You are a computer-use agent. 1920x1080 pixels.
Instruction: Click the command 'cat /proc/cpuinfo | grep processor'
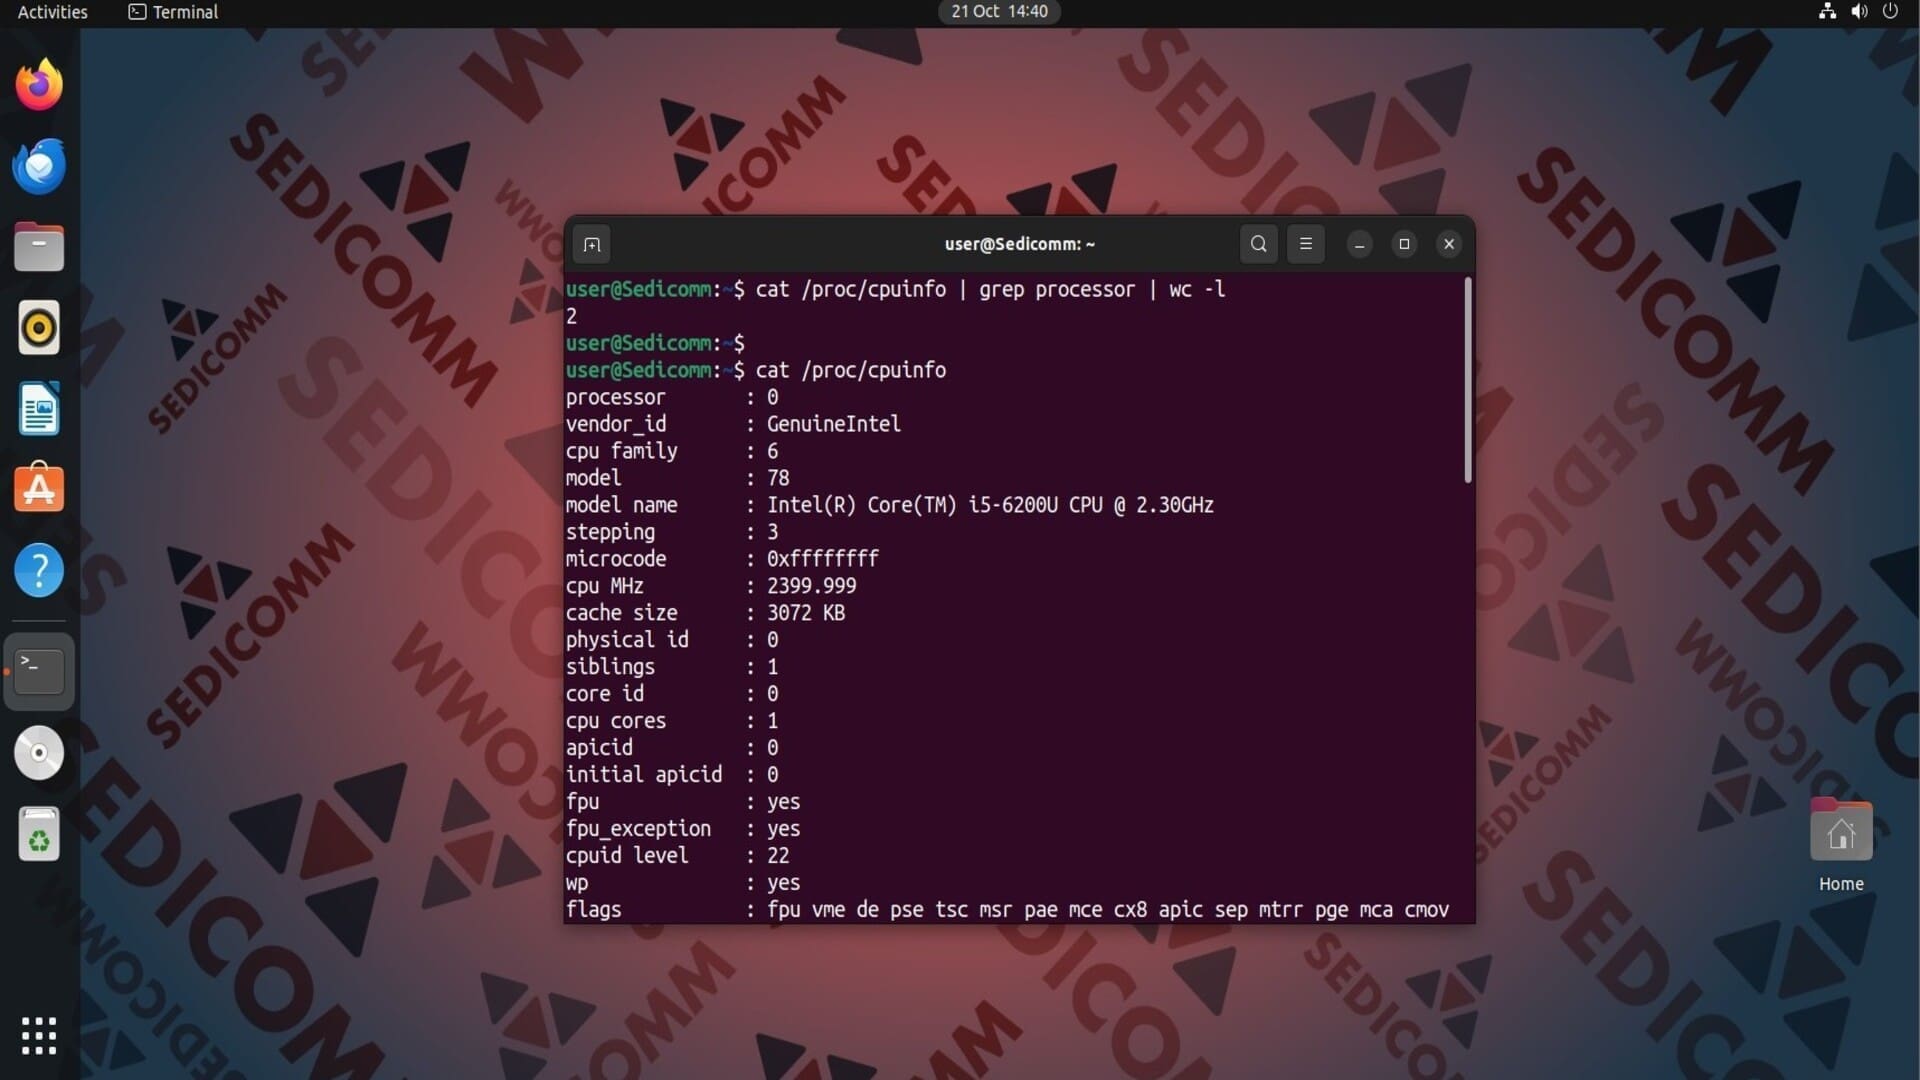(x=945, y=289)
